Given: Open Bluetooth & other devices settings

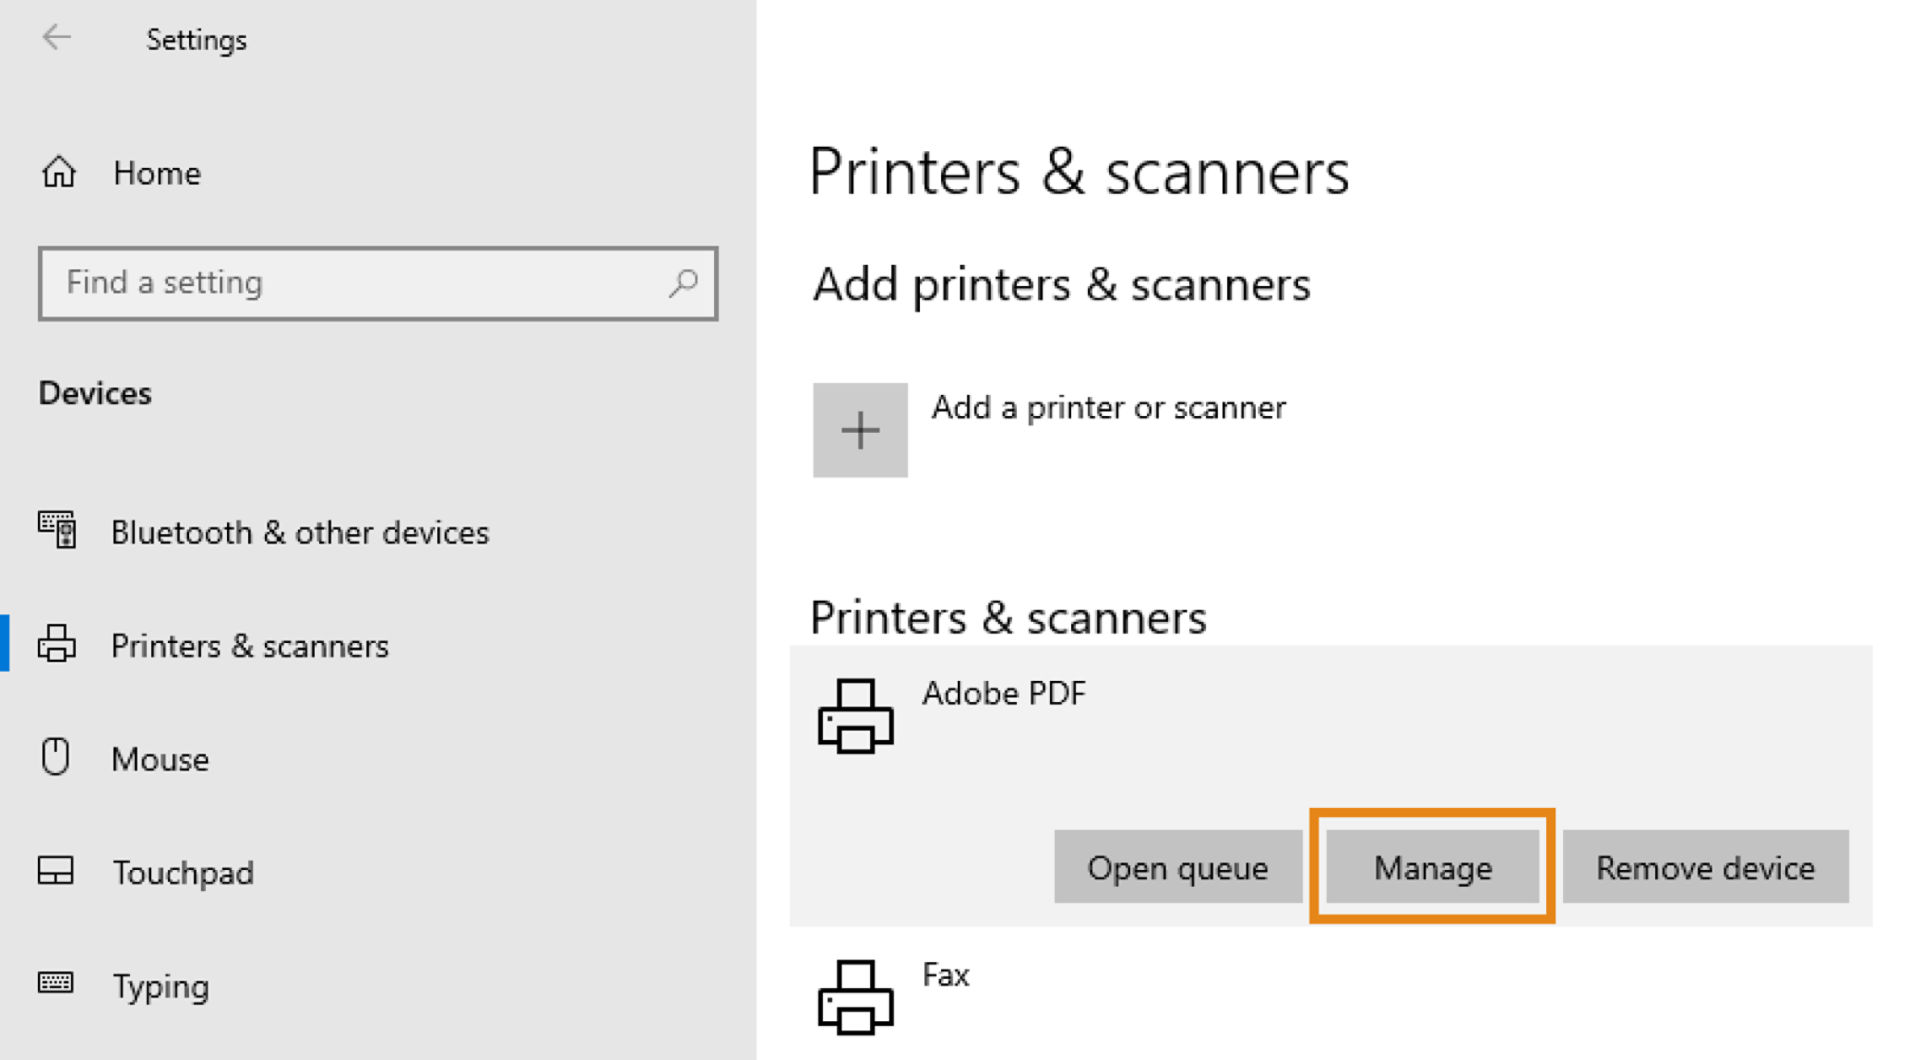Looking at the screenshot, I should [x=298, y=532].
